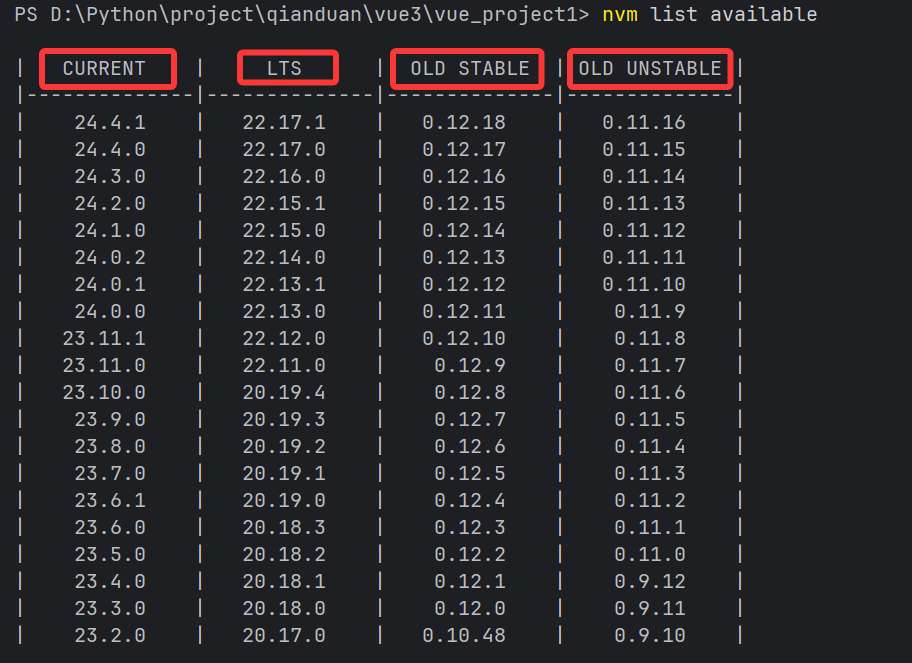Select LTS version 22.13.1

click(x=284, y=284)
